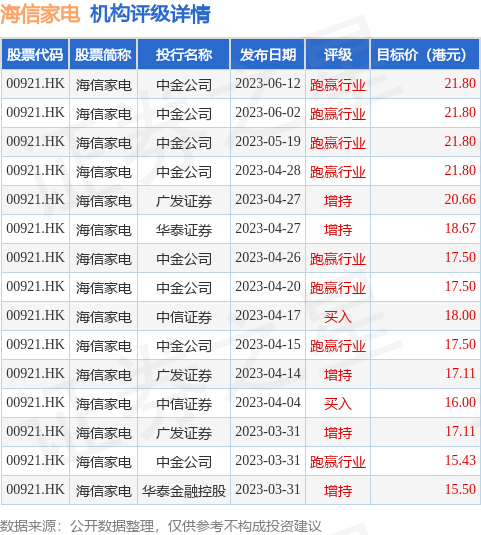
Task: Click target price 16.00
Action: coord(460,403)
